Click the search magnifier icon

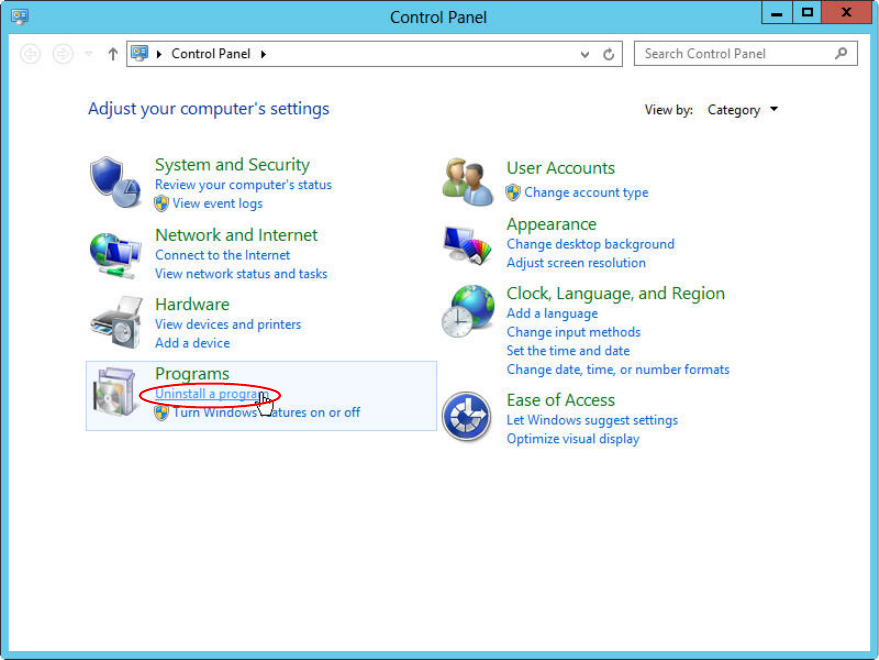841,53
